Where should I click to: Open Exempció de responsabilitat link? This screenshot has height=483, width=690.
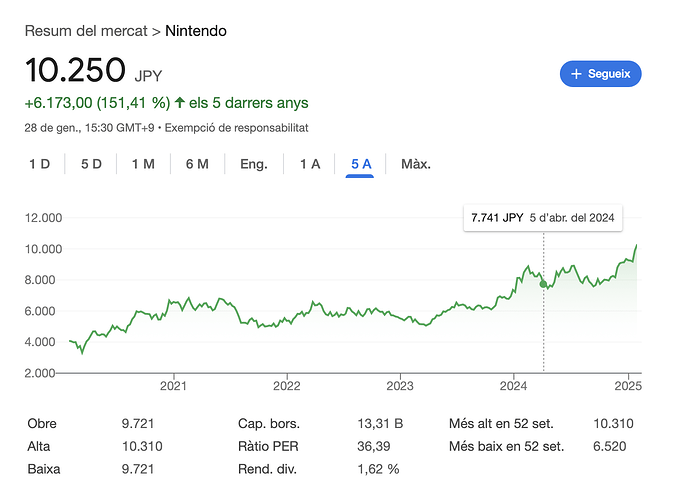[x=236, y=128]
